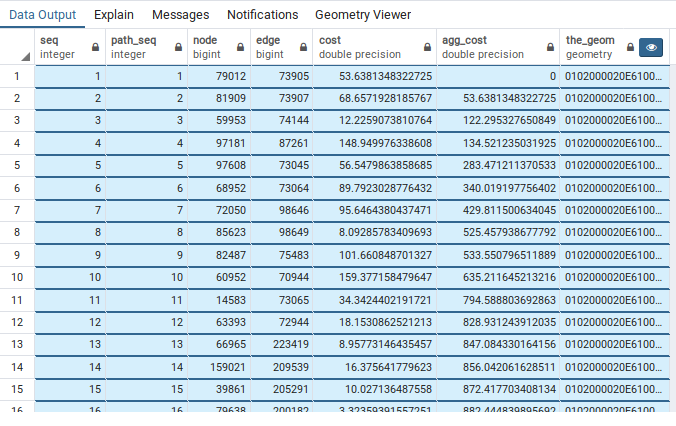Select the path_seq column header
676x426 pixels.
[147, 47]
